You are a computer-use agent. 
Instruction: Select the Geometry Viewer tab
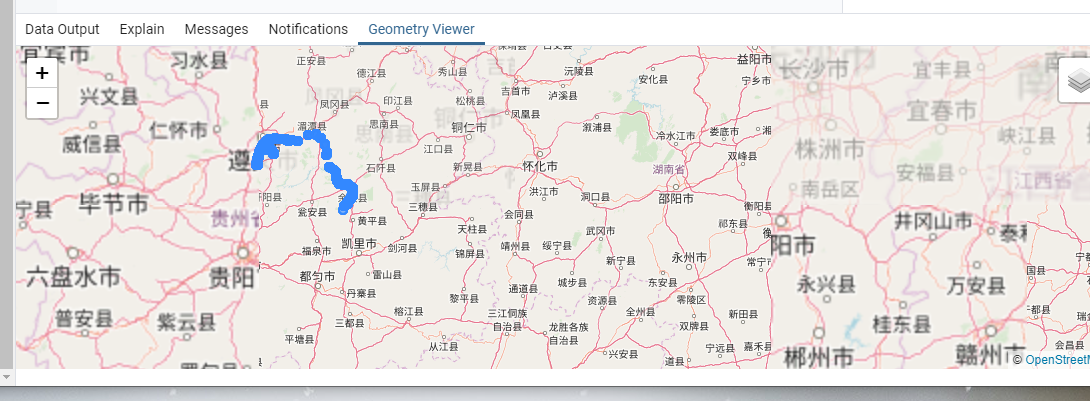421,29
